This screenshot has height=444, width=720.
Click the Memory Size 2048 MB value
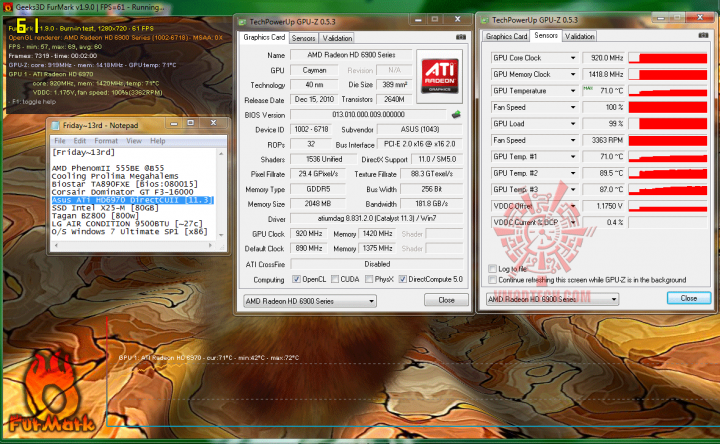coord(317,204)
